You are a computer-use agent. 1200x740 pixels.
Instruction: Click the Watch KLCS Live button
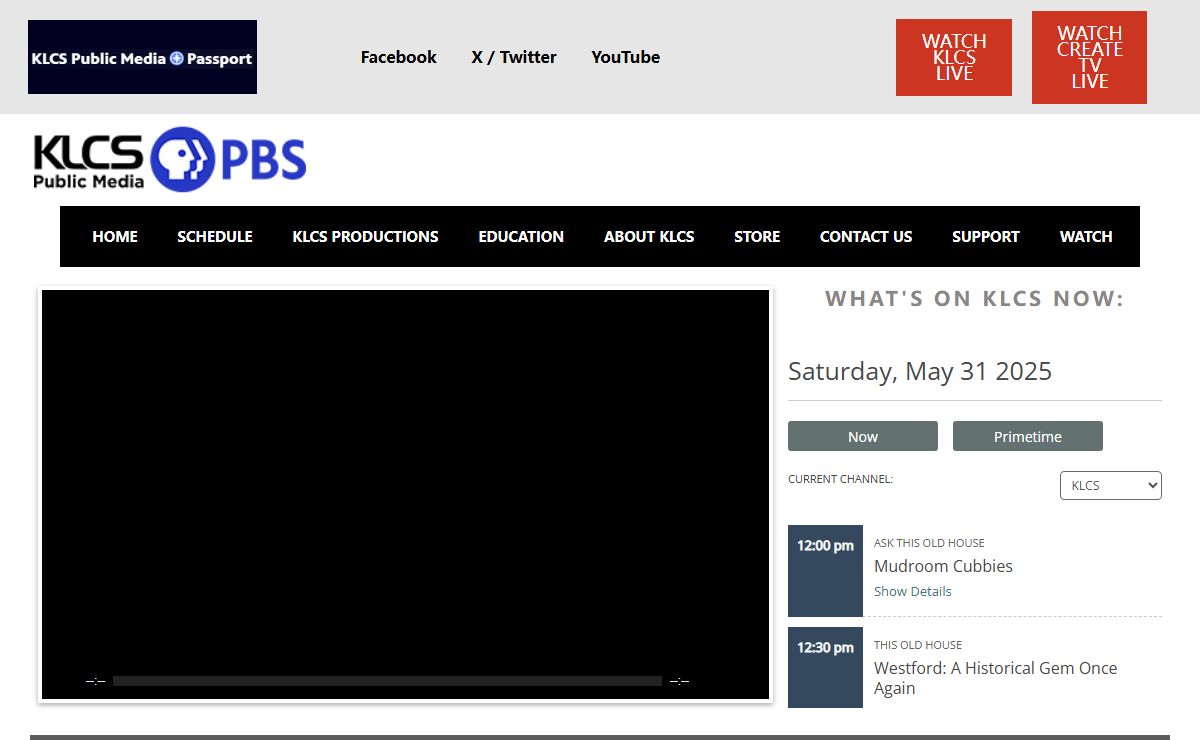tap(954, 57)
